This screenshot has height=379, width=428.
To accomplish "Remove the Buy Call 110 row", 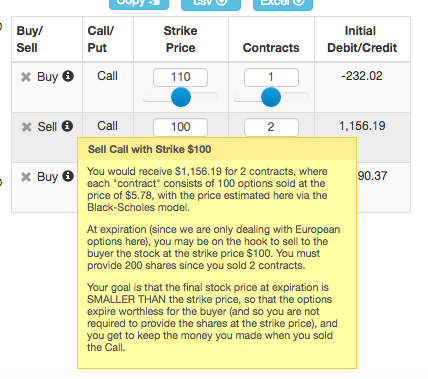I will pyautogui.click(x=26, y=77).
